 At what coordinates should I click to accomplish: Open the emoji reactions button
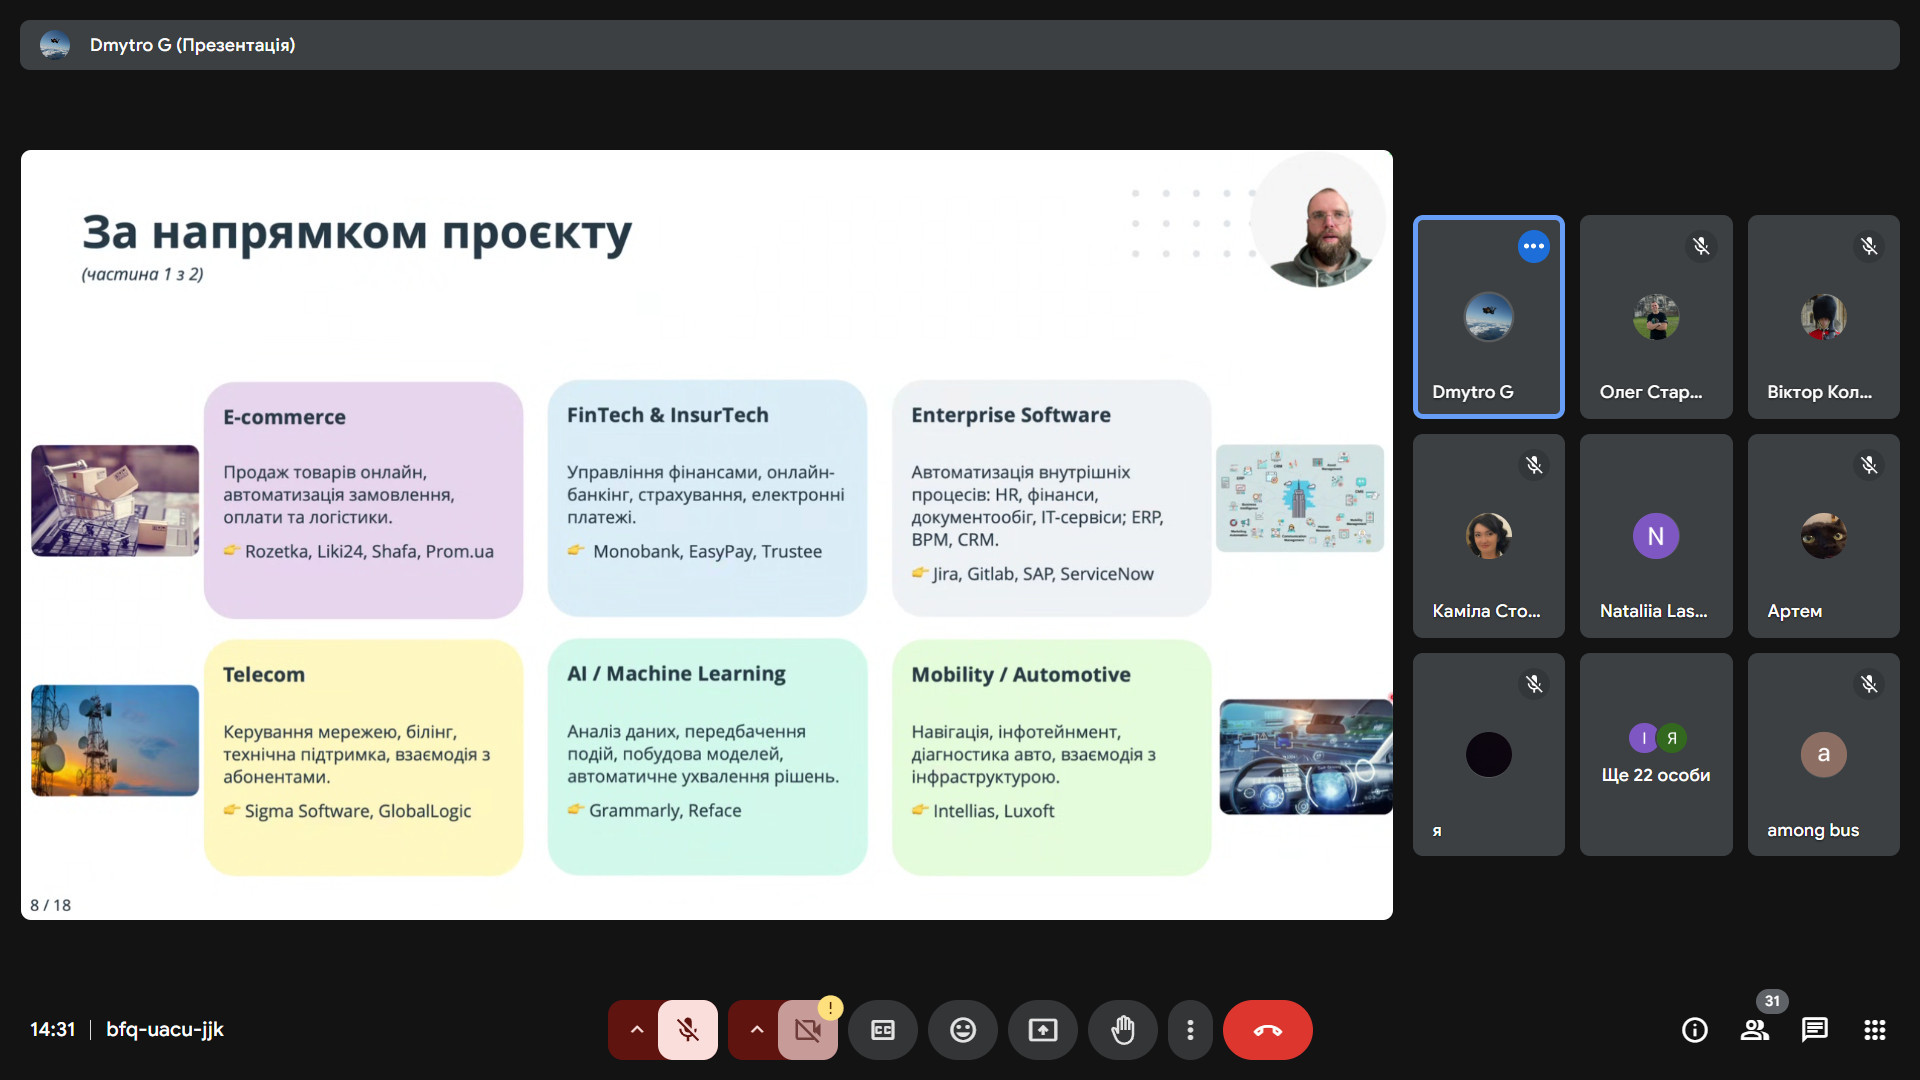click(x=963, y=1030)
